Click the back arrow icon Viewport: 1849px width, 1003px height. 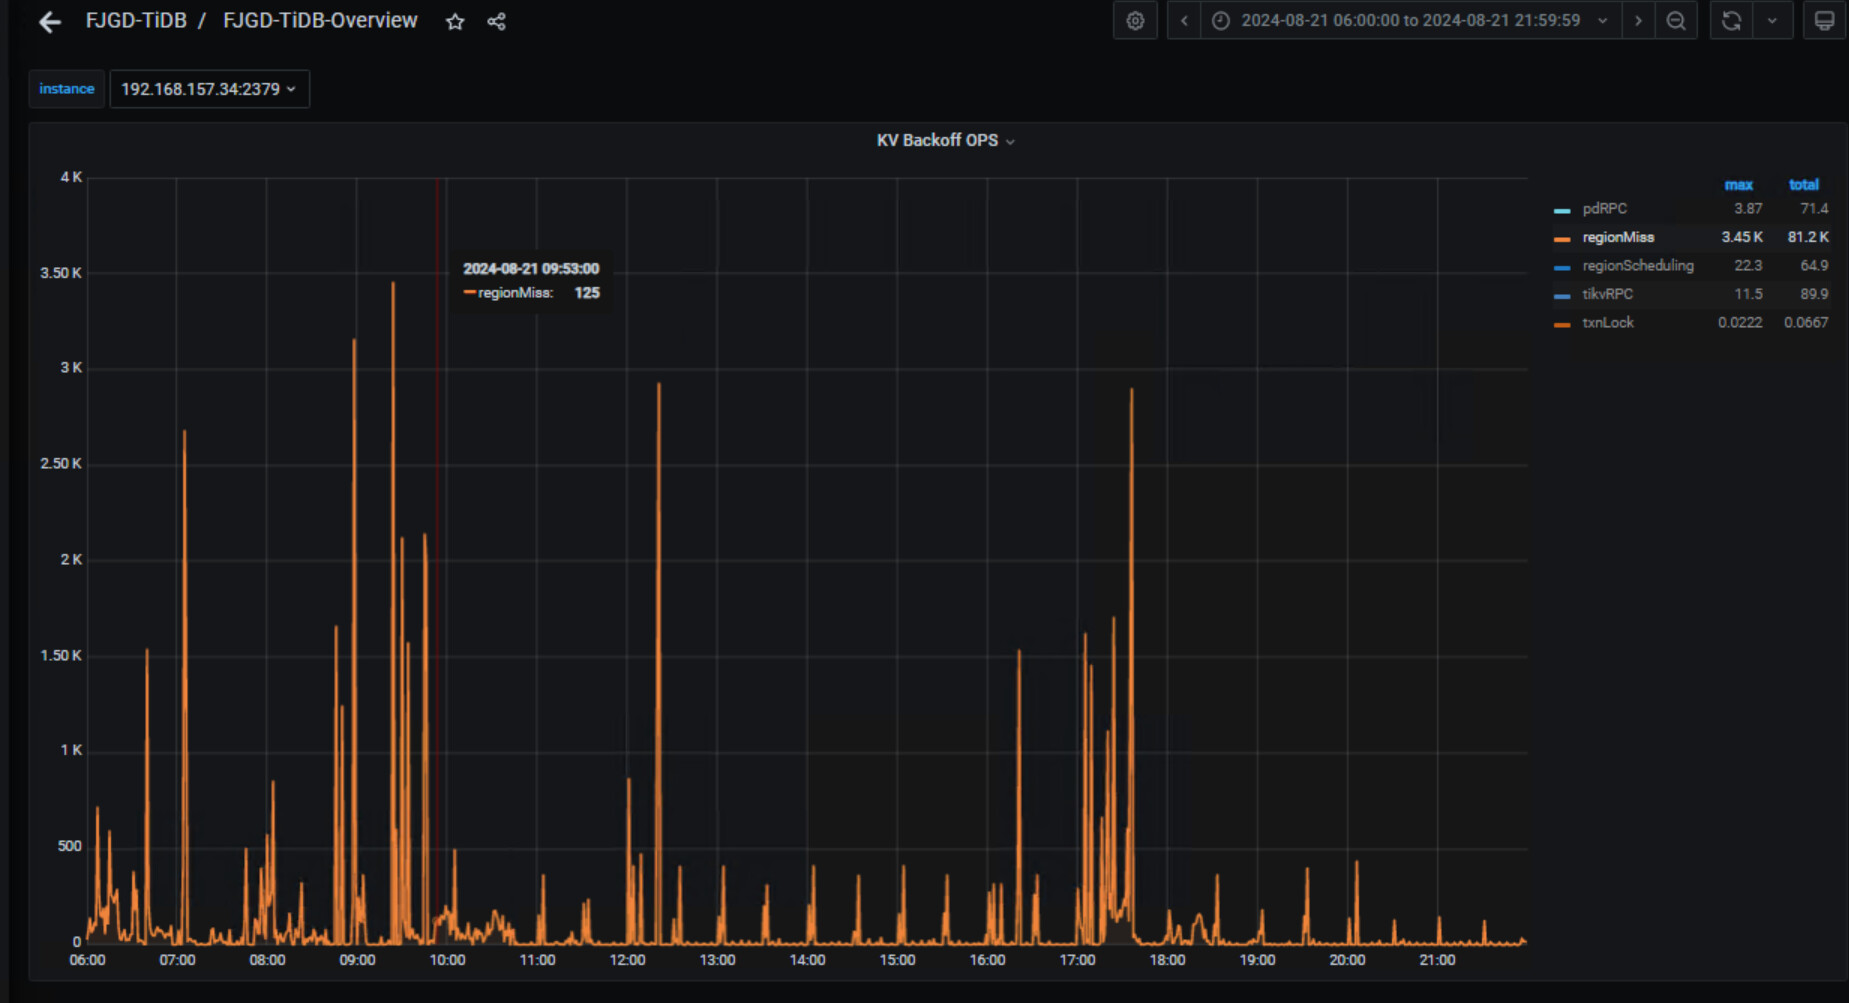click(49, 21)
